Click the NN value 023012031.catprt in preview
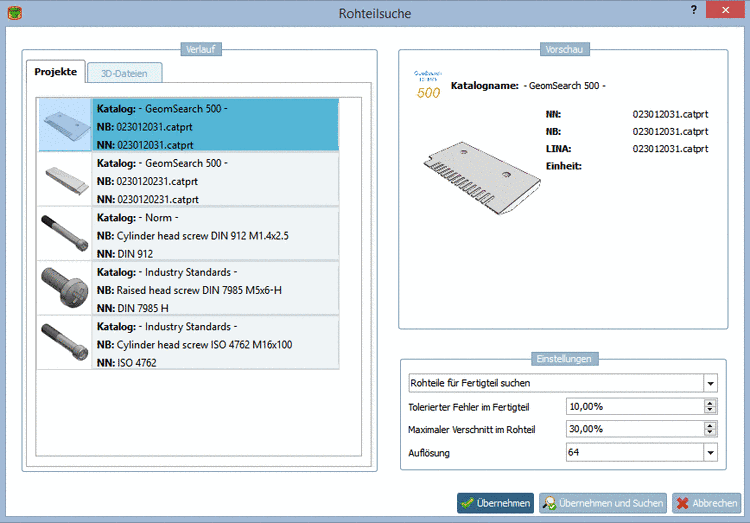This screenshot has height=523, width=750. (x=670, y=114)
